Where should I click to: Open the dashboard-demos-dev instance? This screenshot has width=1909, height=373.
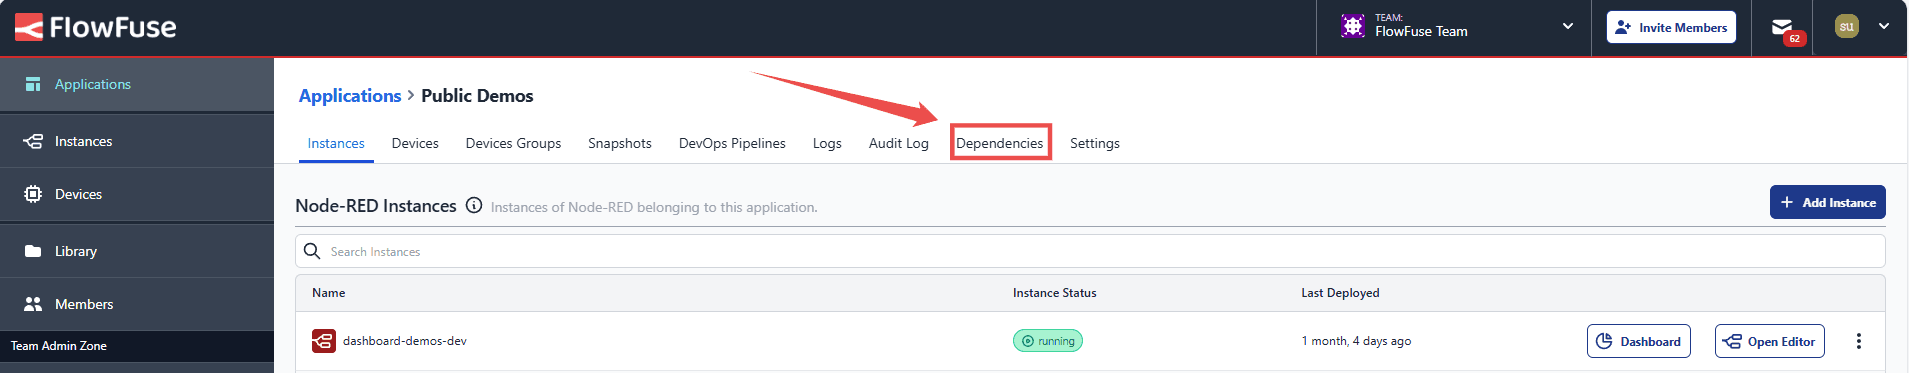pyautogui.click(x=405, y=341)
